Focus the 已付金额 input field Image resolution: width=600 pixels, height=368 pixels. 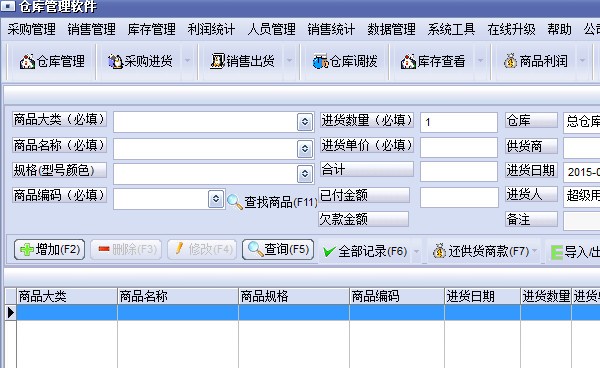(459, 197)
